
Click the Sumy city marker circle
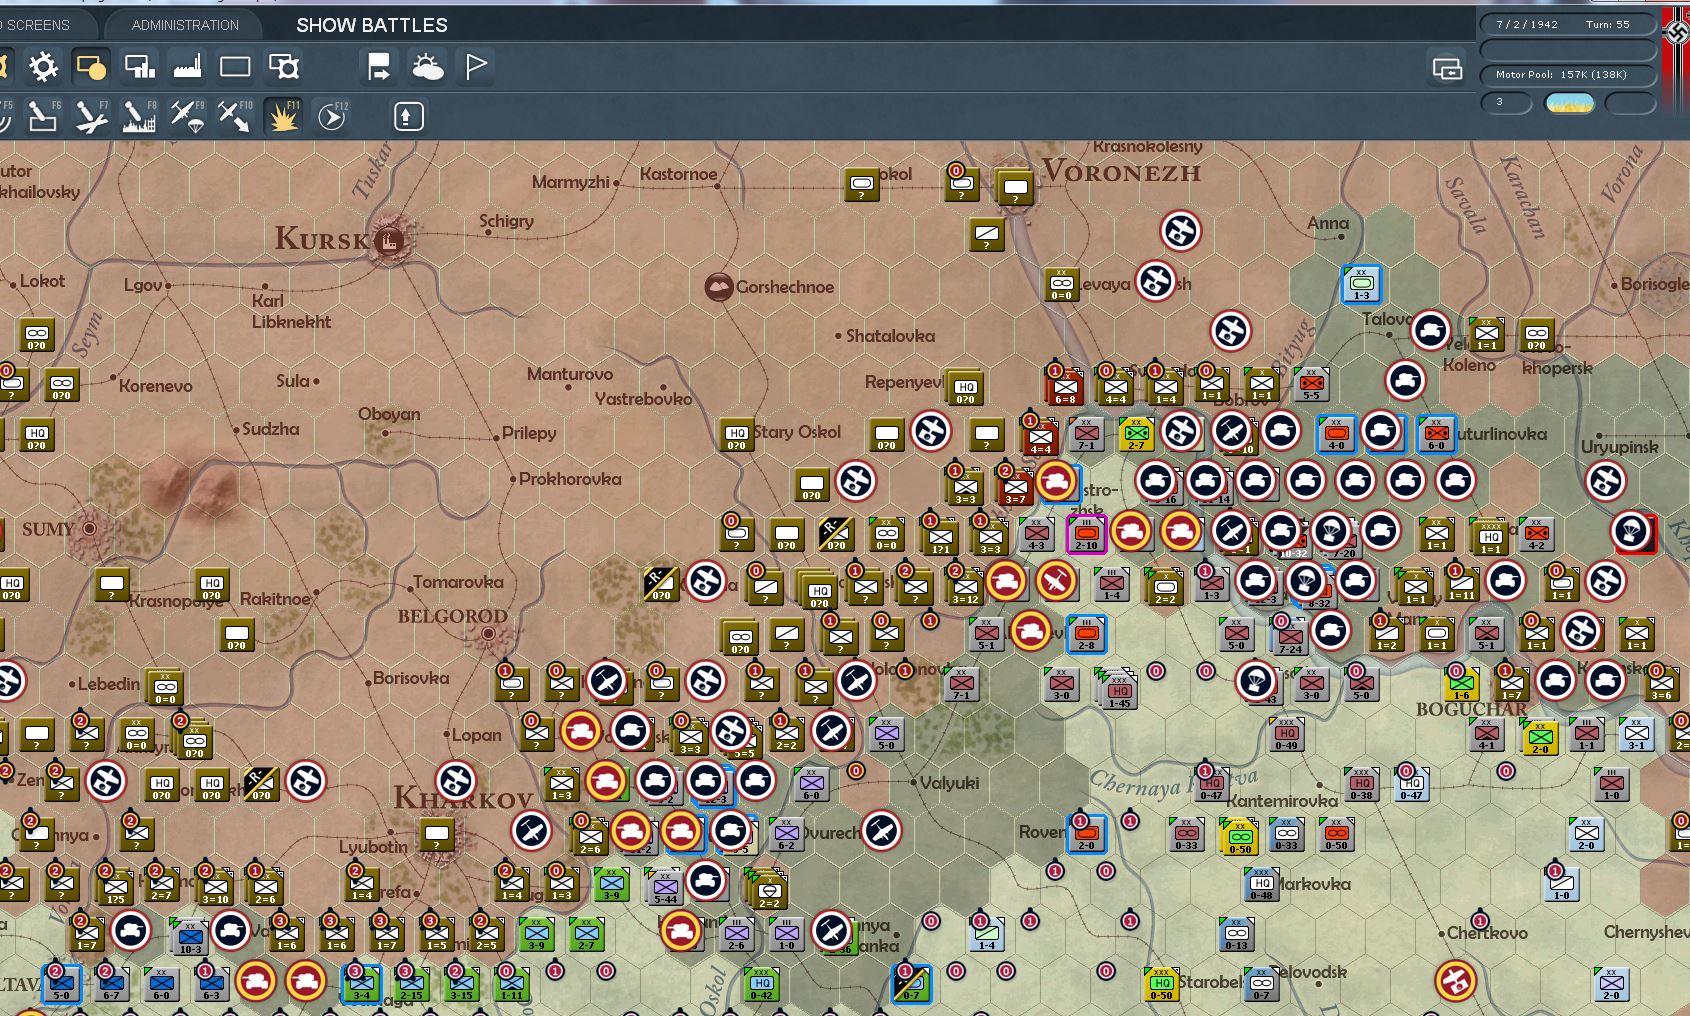[x=89, y=528]
